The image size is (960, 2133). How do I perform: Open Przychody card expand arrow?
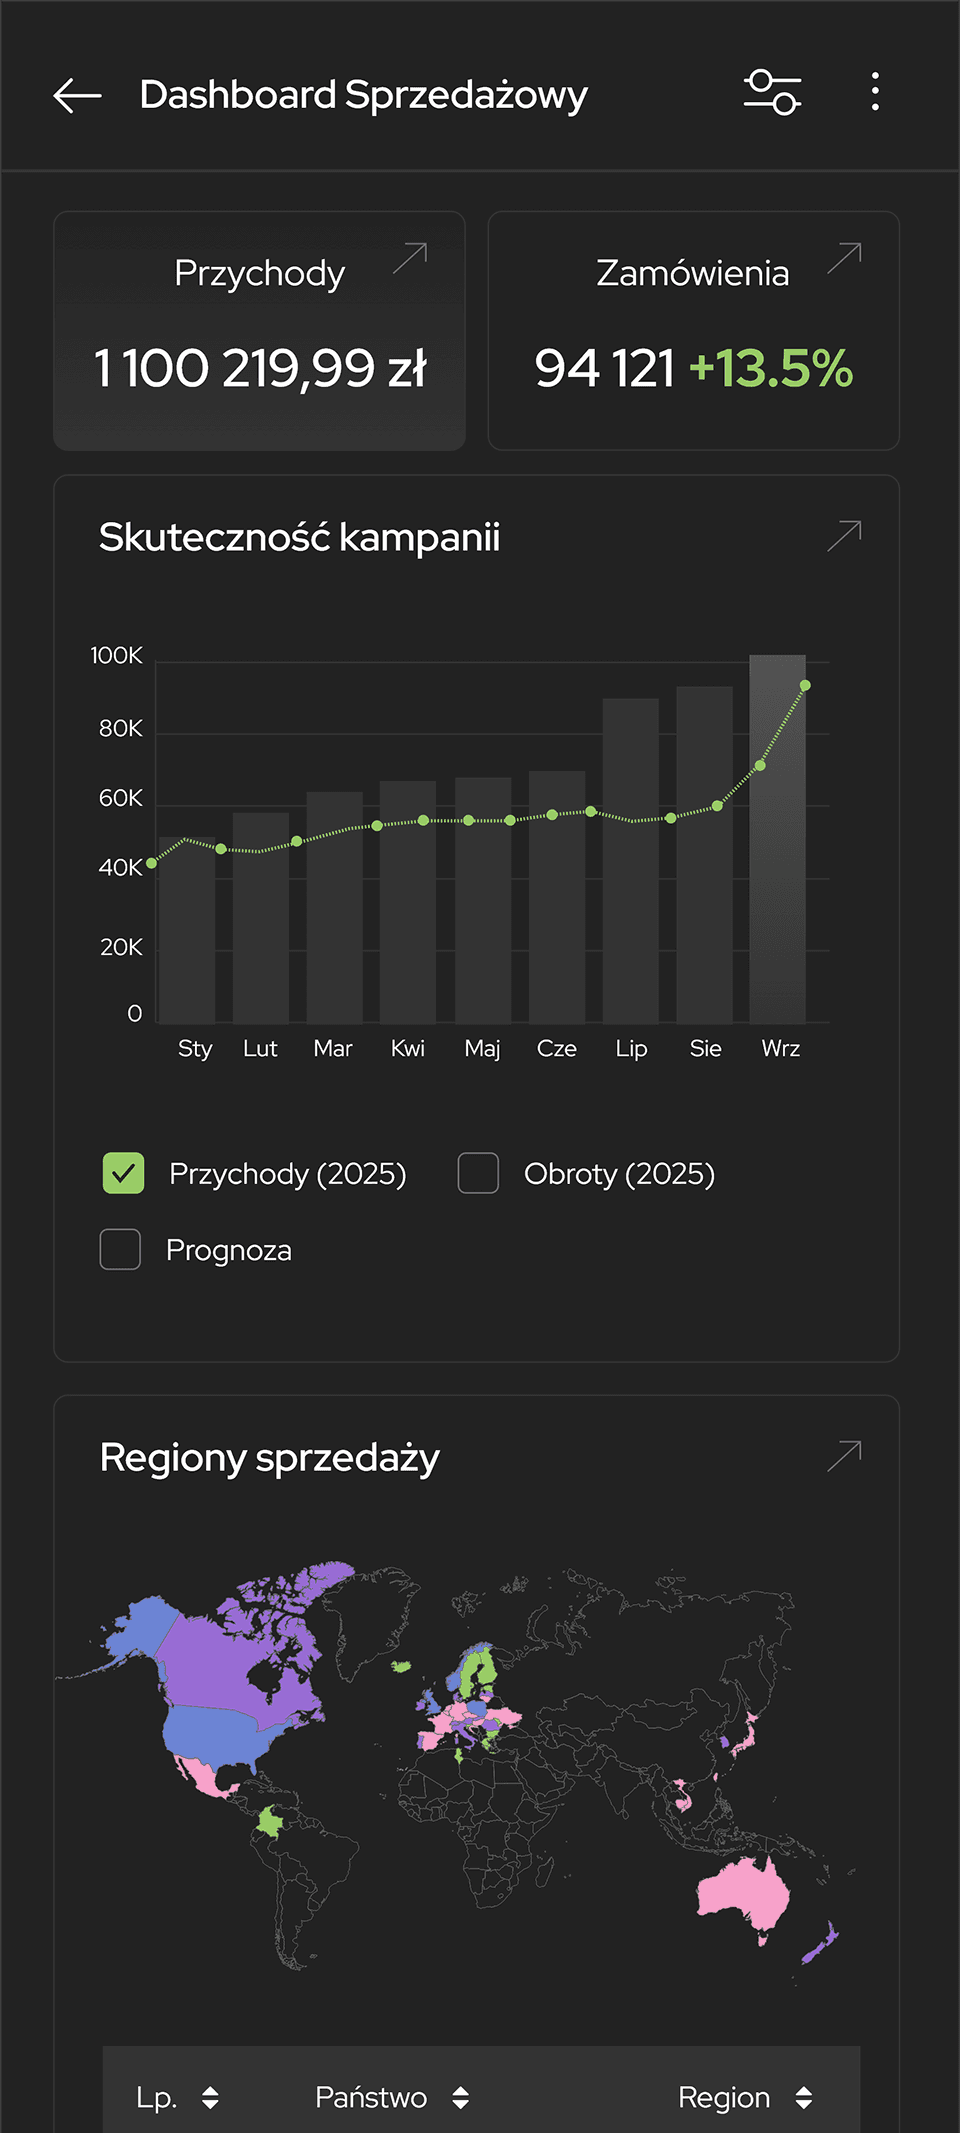[x=410, y=258]
